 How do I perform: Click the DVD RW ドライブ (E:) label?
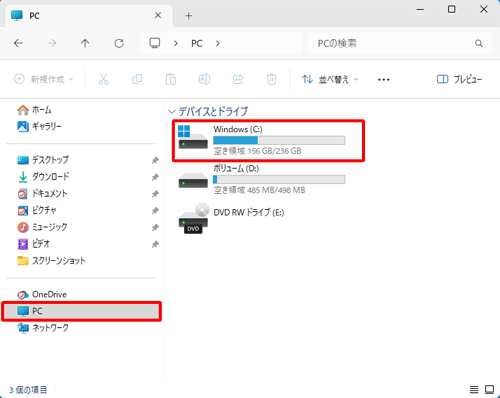[249, 212]
